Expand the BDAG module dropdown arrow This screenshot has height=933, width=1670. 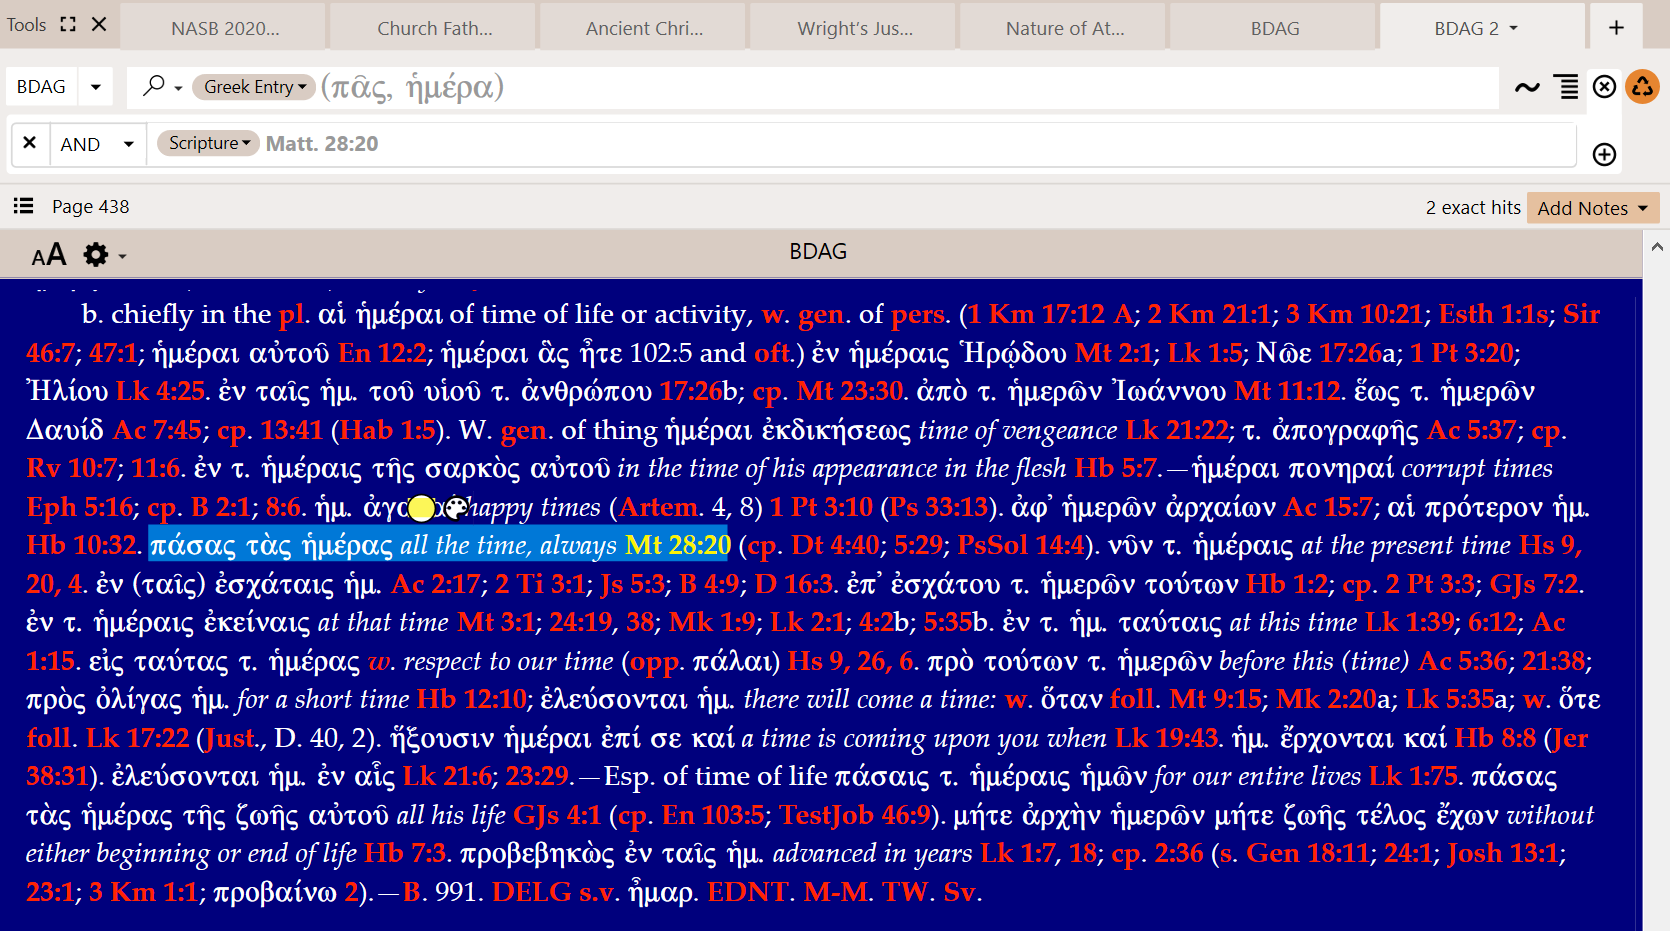pos(96,87)
